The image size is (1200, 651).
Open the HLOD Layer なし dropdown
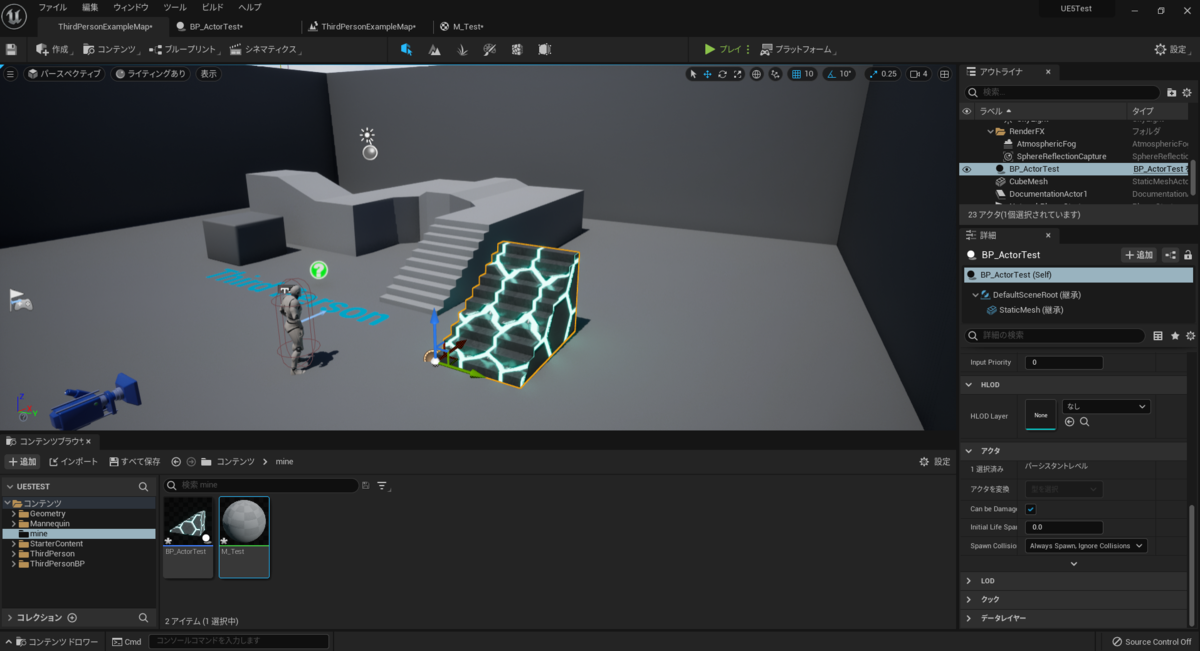(1106, 407)
